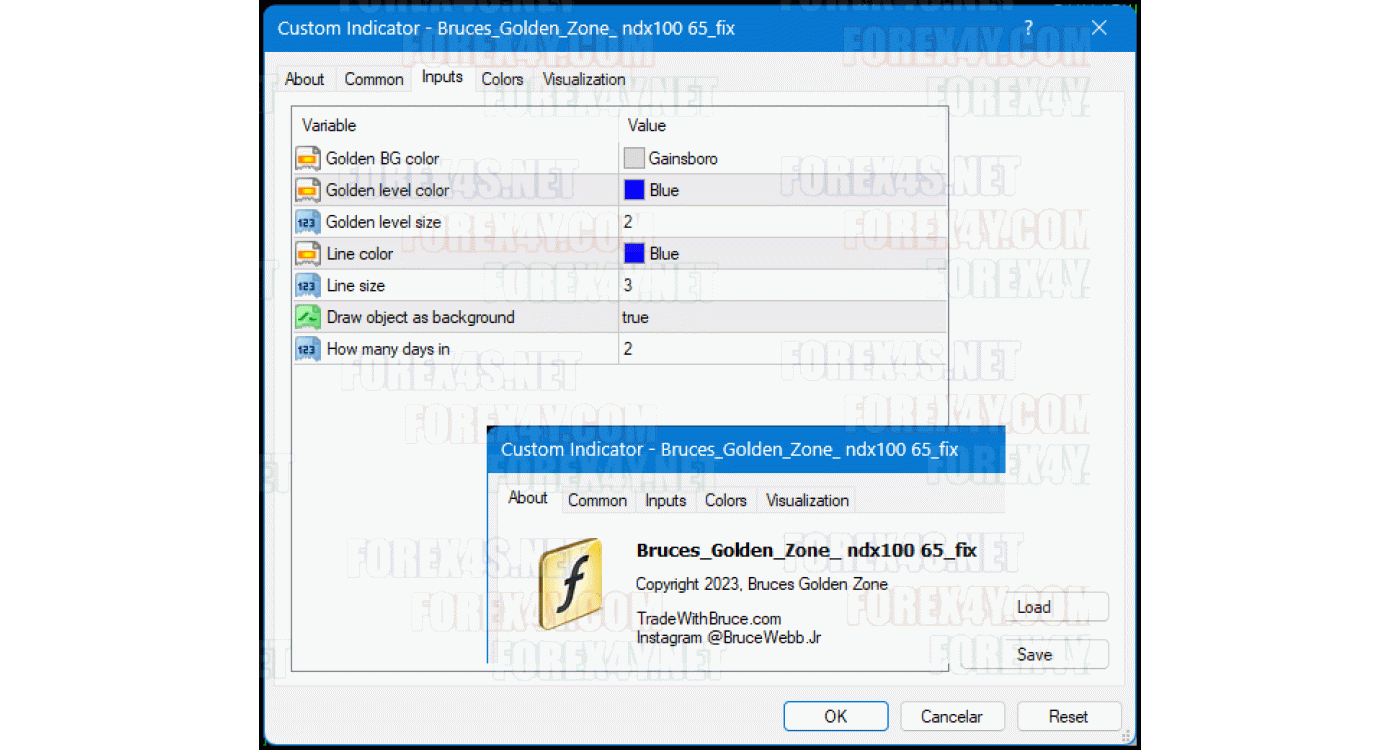This screenshot has width=1400, height=750.
Task: Click the Reset button
Action: (x=1068, y=716)
